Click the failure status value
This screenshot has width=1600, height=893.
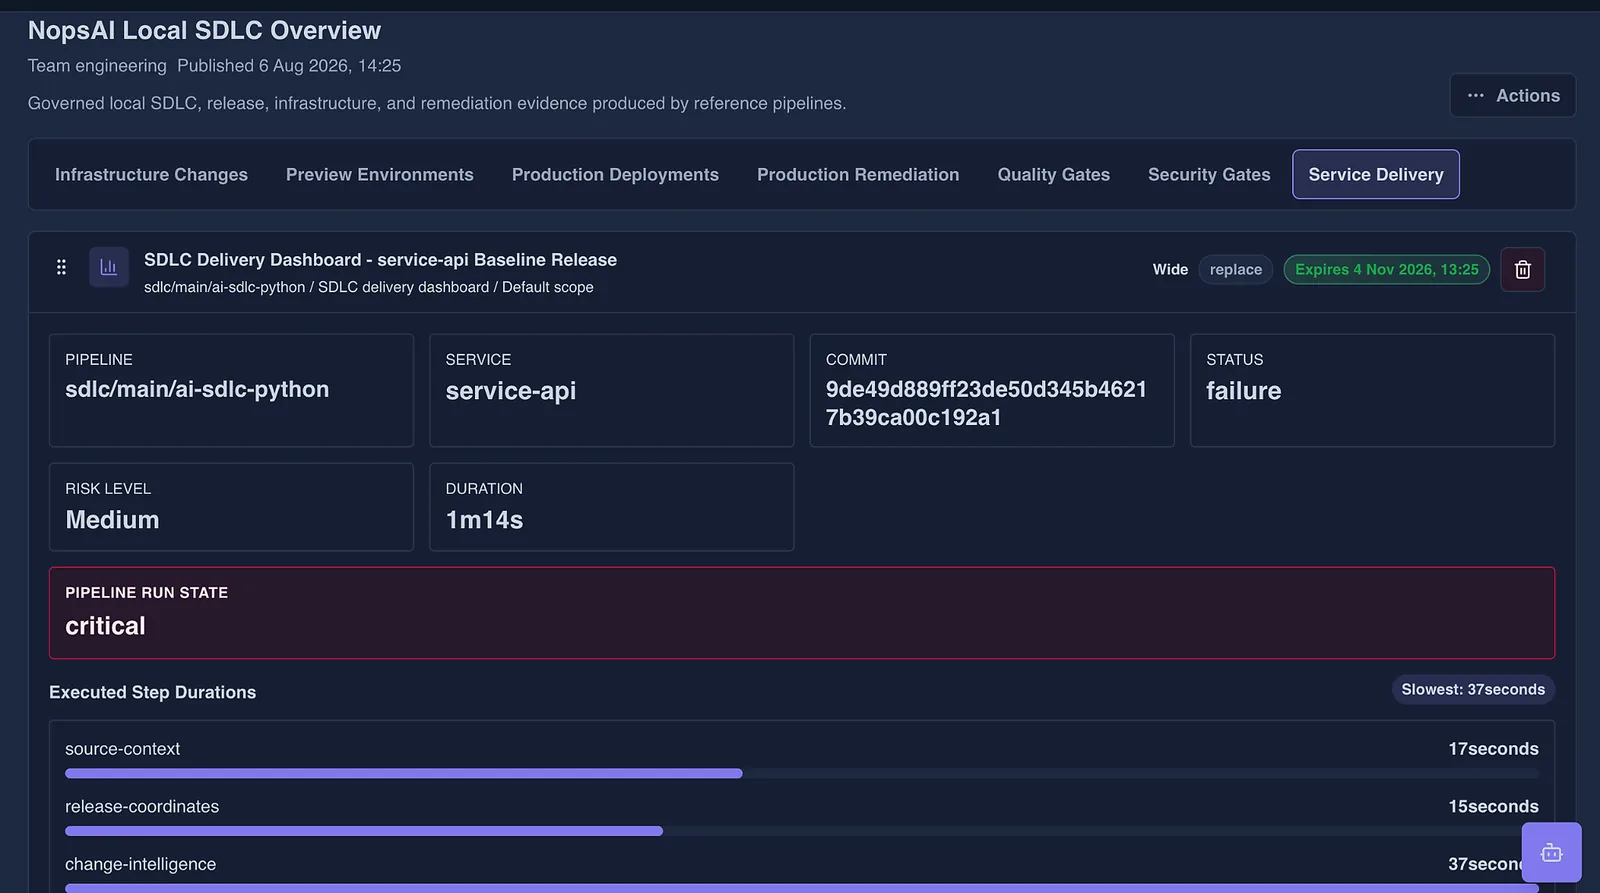click(1243, 390)
